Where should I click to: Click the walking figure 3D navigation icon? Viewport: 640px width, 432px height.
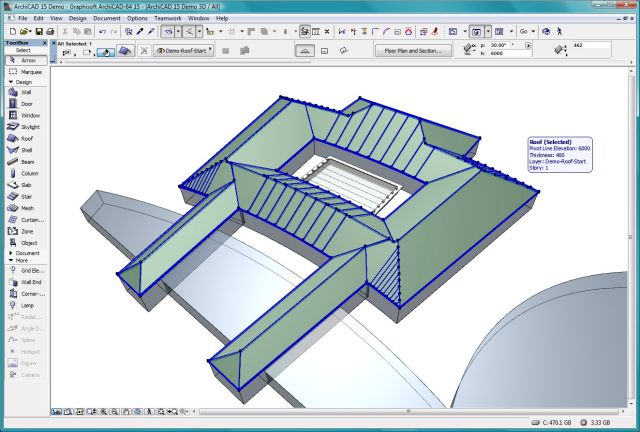coord(559,31)
